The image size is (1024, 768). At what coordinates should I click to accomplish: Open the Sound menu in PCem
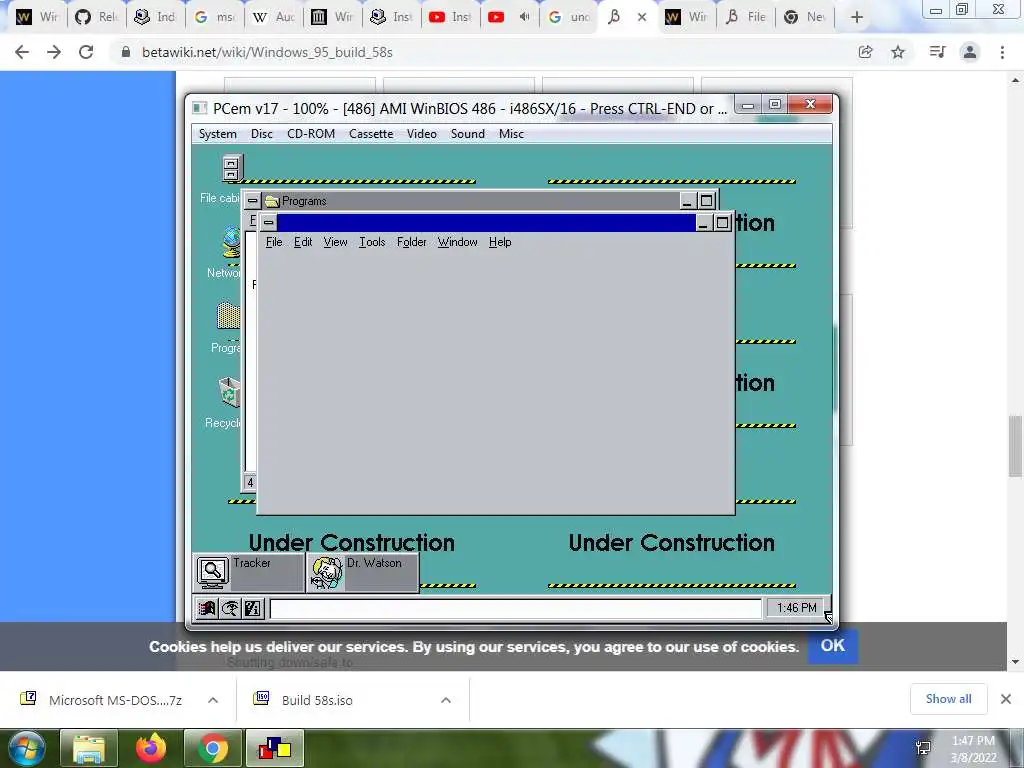pyautogui.click(x=468, y=134)
